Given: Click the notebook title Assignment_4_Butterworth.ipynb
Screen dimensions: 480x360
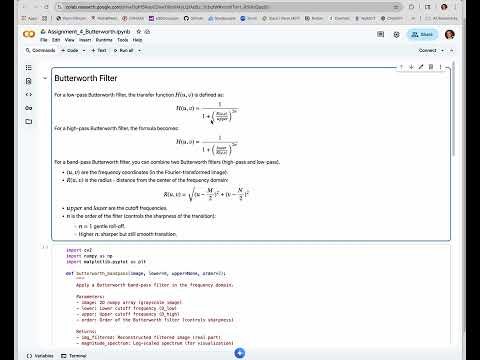Looking at the screenshot, I should coord(89,32).
